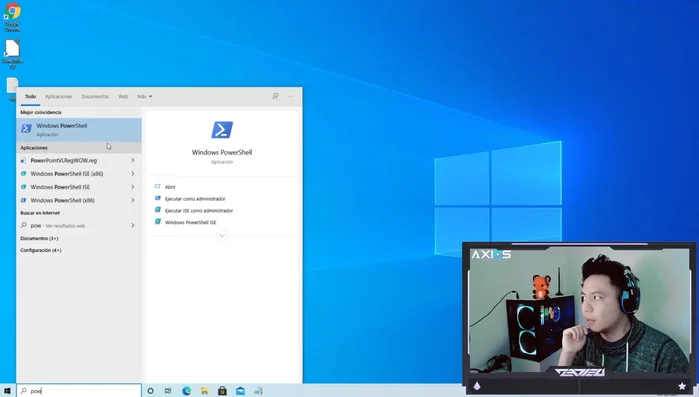Click the Windows PowerShell ISE result icon
This screenshot has width=699, height=397.
(x=23, y=187)
